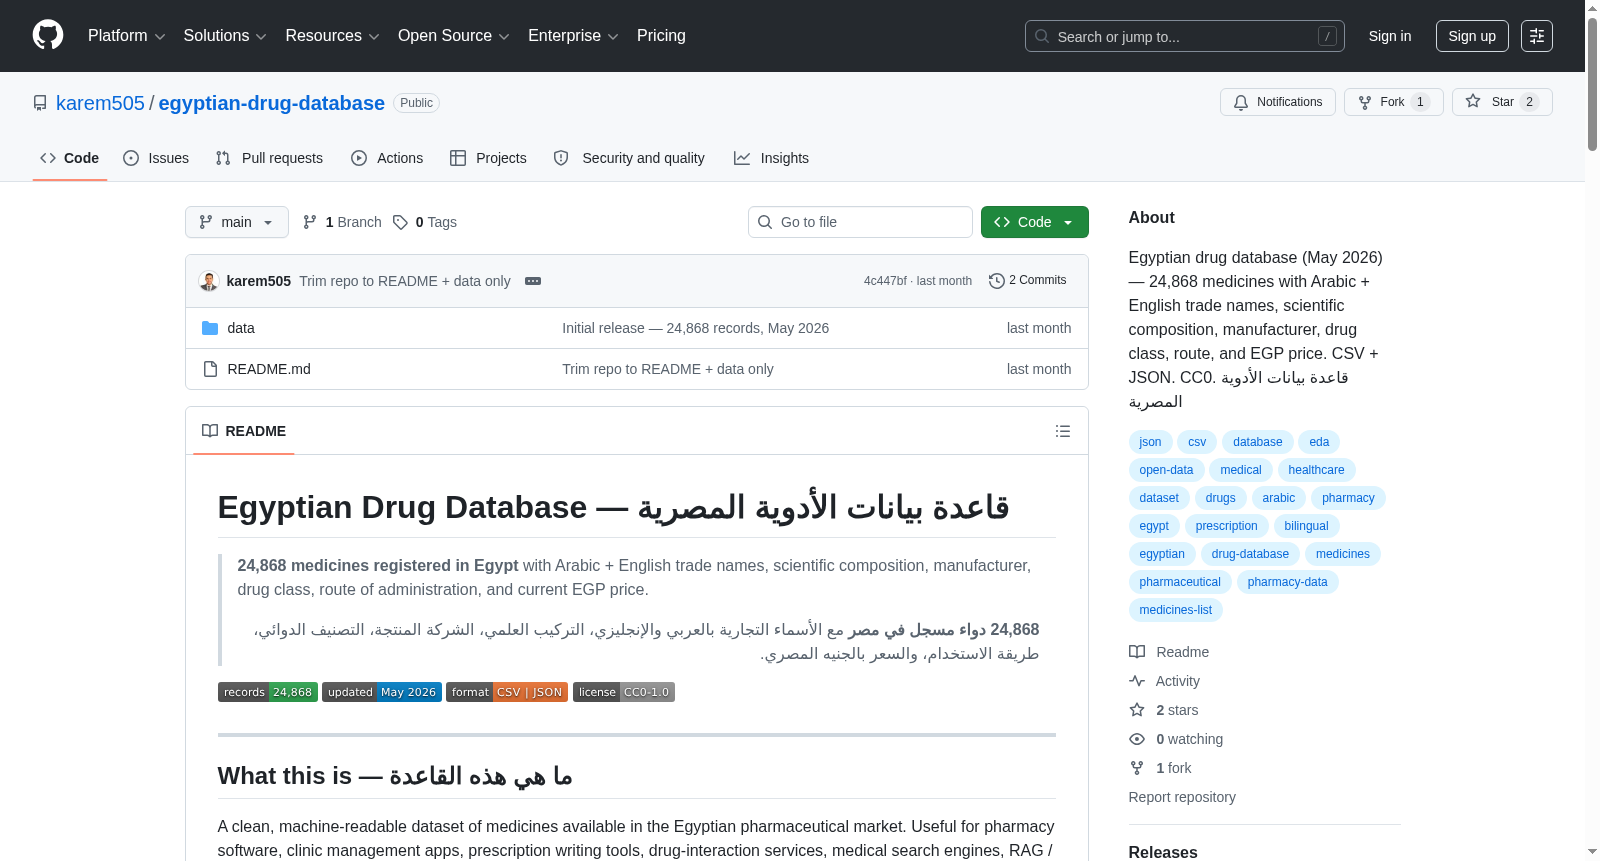Click the Go to file search box
Viewport: 1600px width, 861px height.
pyautogui.click(x=860, y=222)
